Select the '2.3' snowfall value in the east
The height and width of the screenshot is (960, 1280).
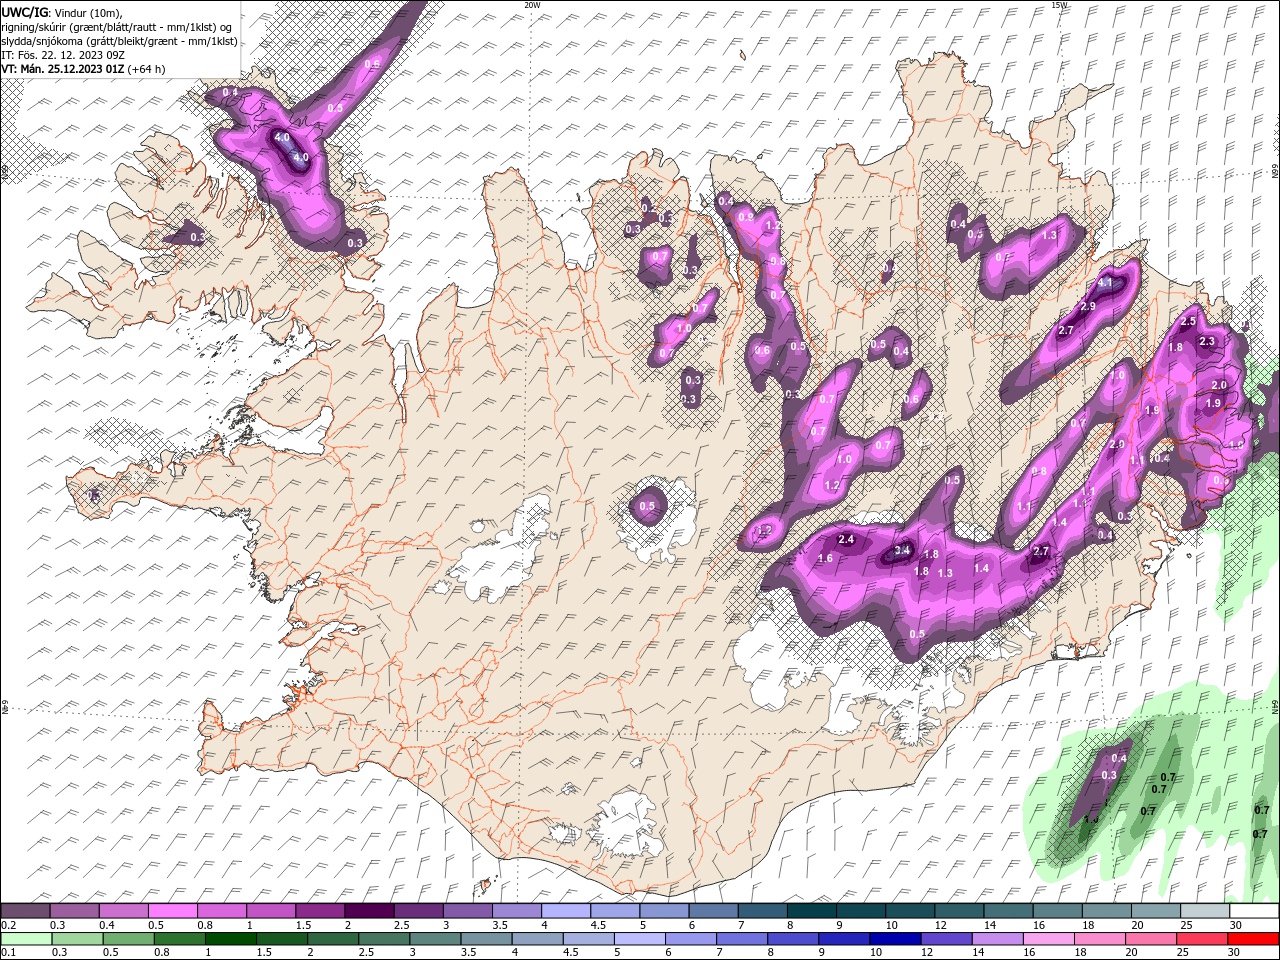(1206, 342)
